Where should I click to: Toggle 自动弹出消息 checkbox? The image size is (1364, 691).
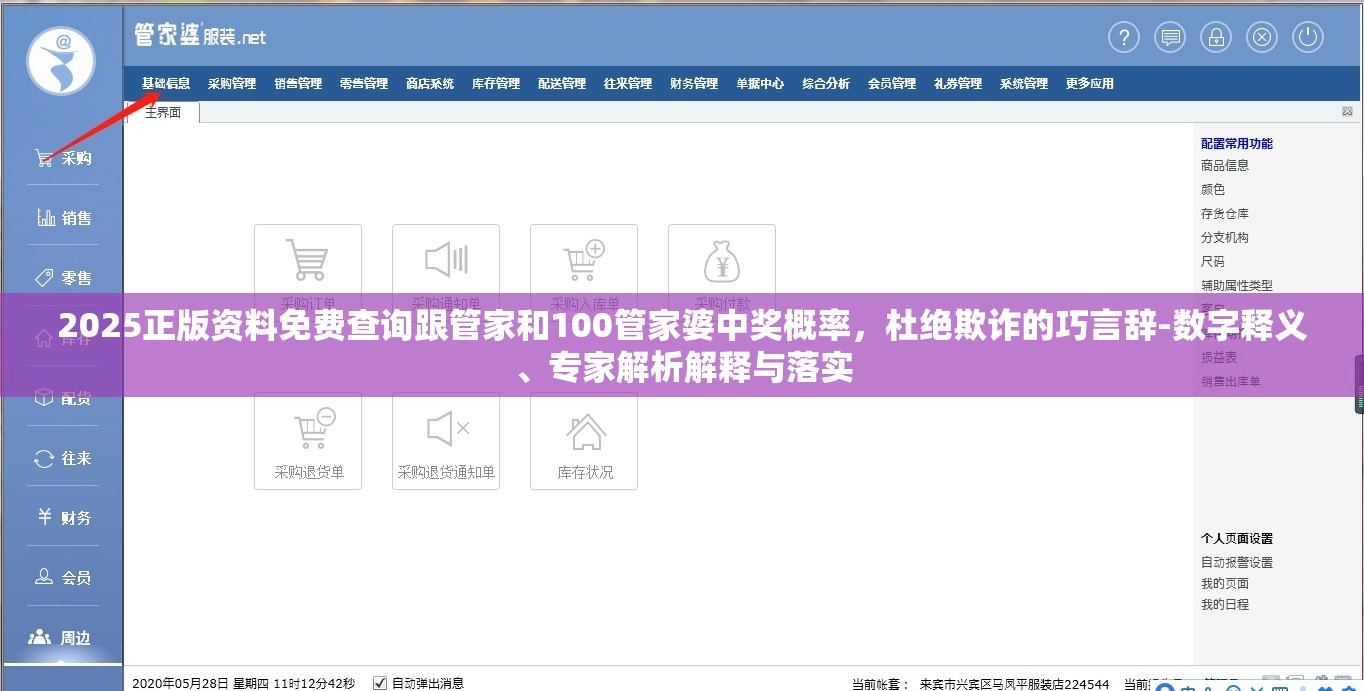[379, 684]
